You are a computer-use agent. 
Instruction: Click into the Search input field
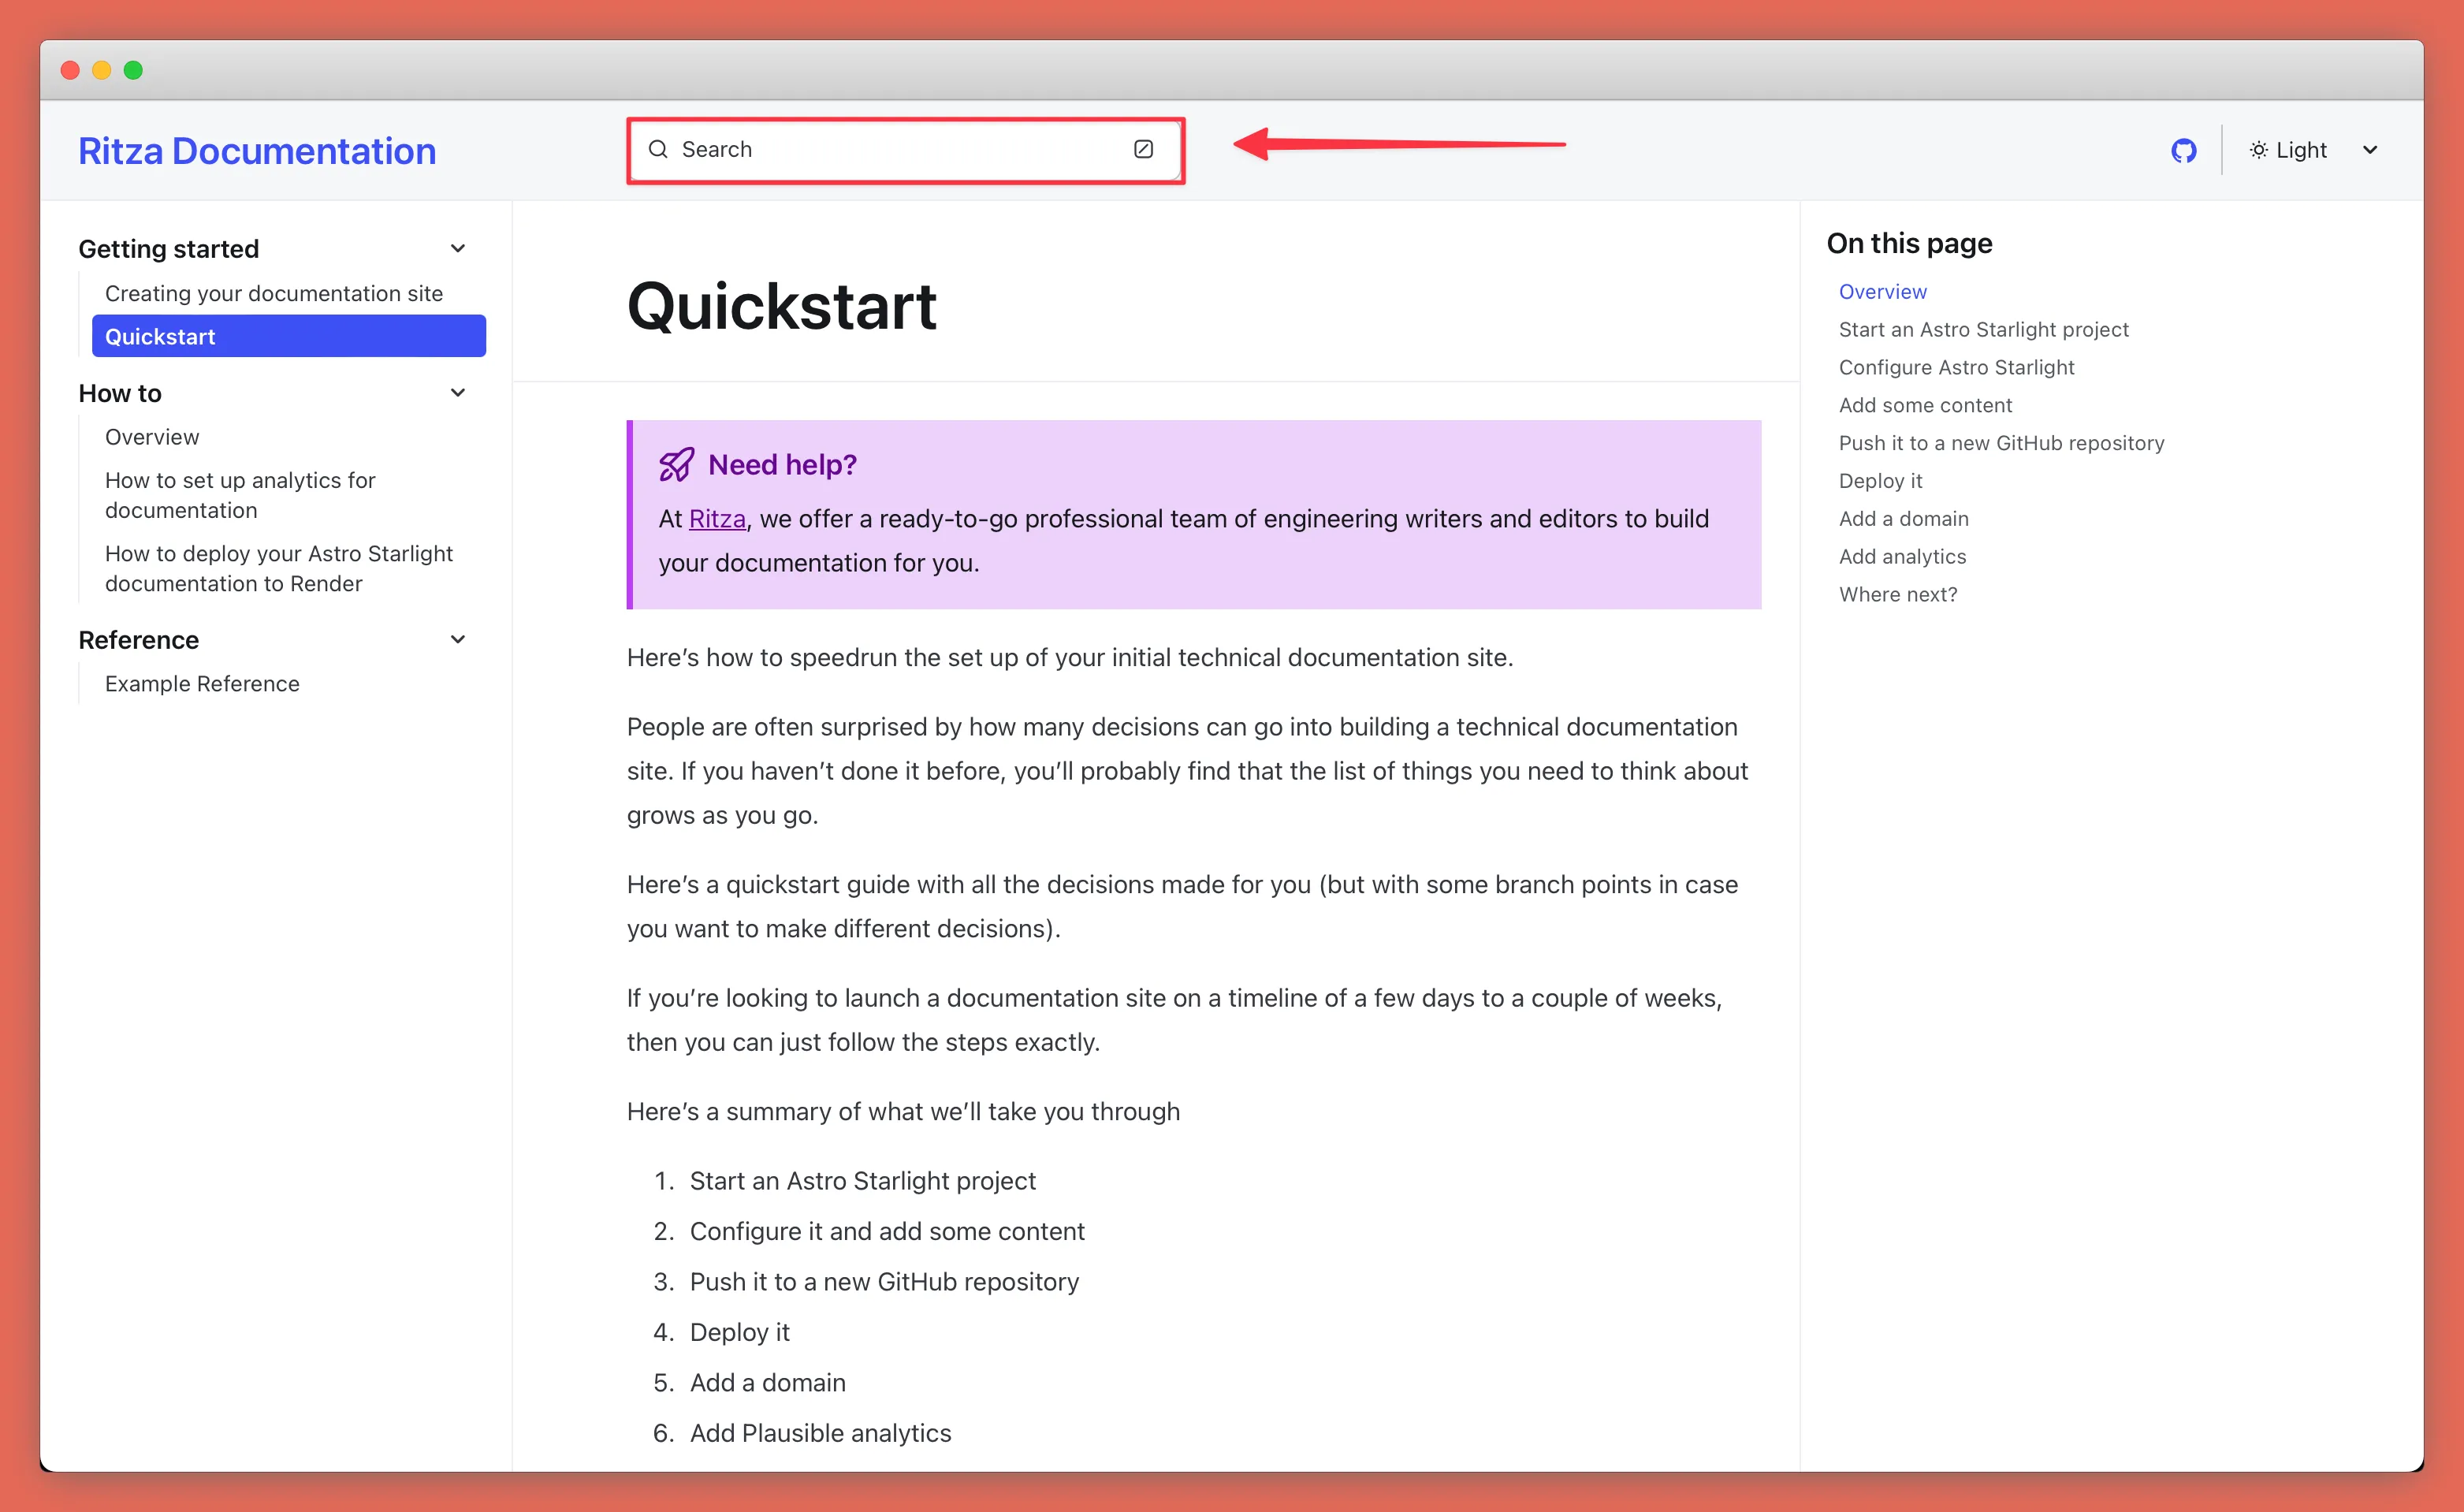pyautogui.click(x=901, y=148)
